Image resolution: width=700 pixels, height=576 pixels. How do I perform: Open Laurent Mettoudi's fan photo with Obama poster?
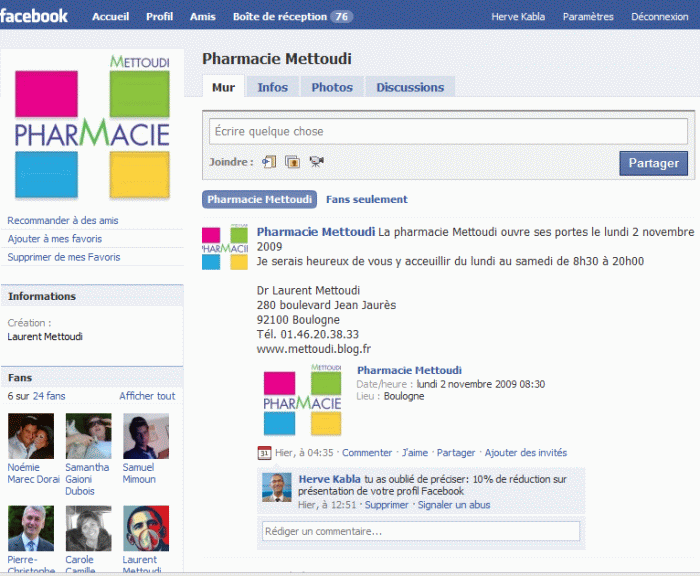tap(146, 528)
